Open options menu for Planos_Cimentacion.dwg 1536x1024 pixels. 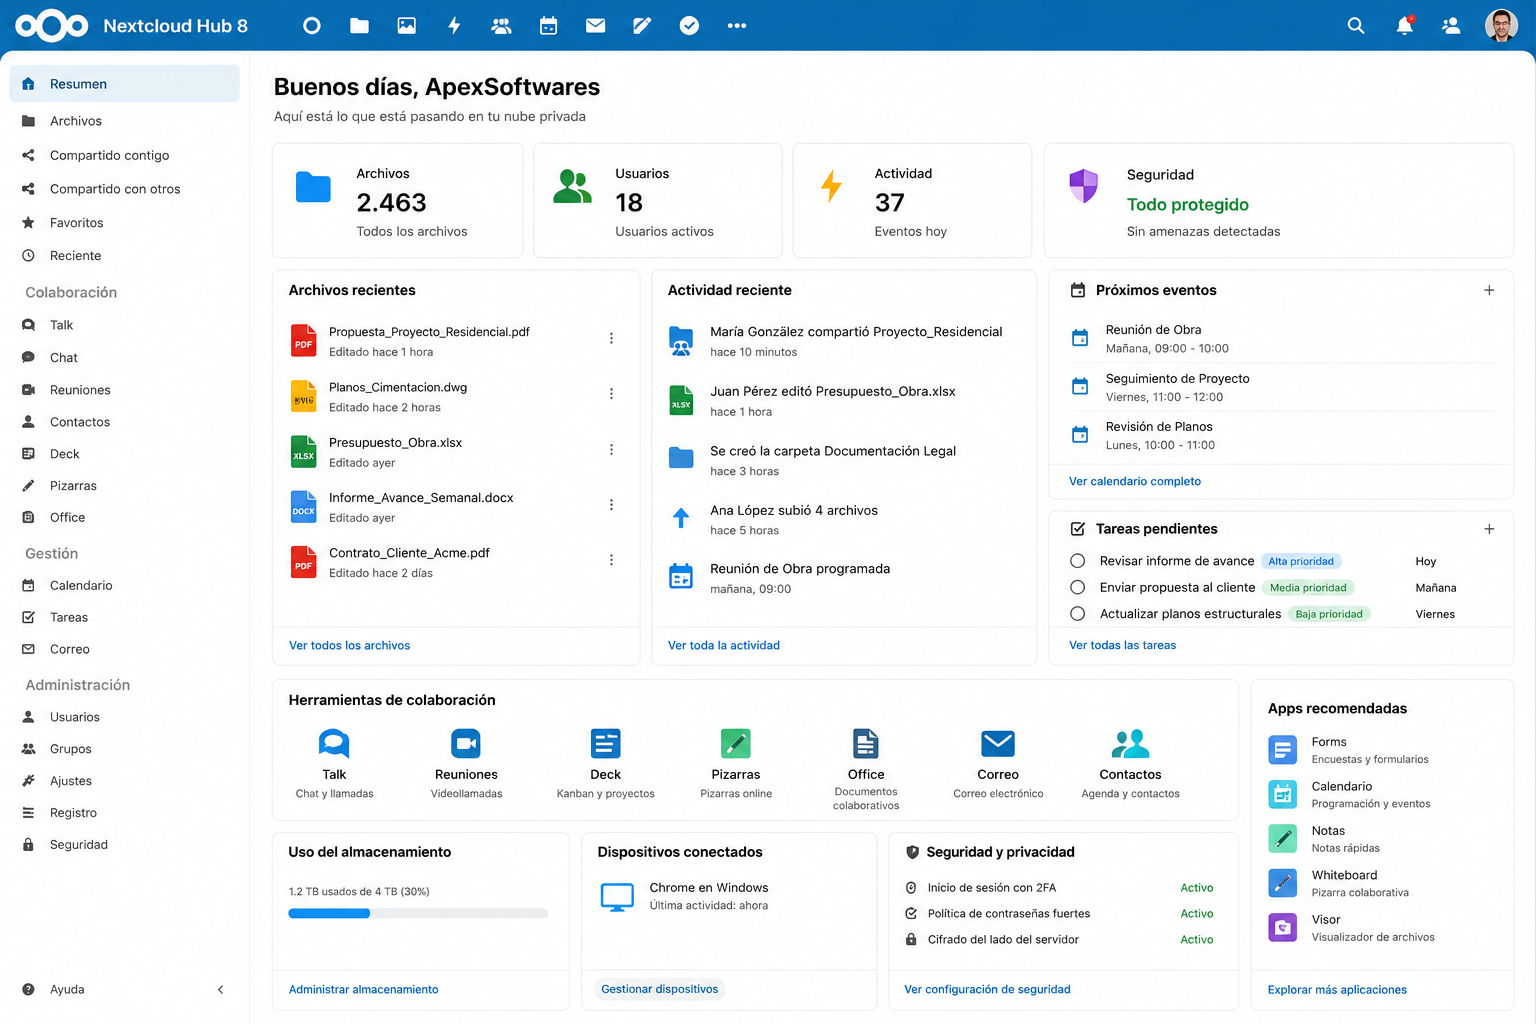pyautogui.click(x=611, y=394)
